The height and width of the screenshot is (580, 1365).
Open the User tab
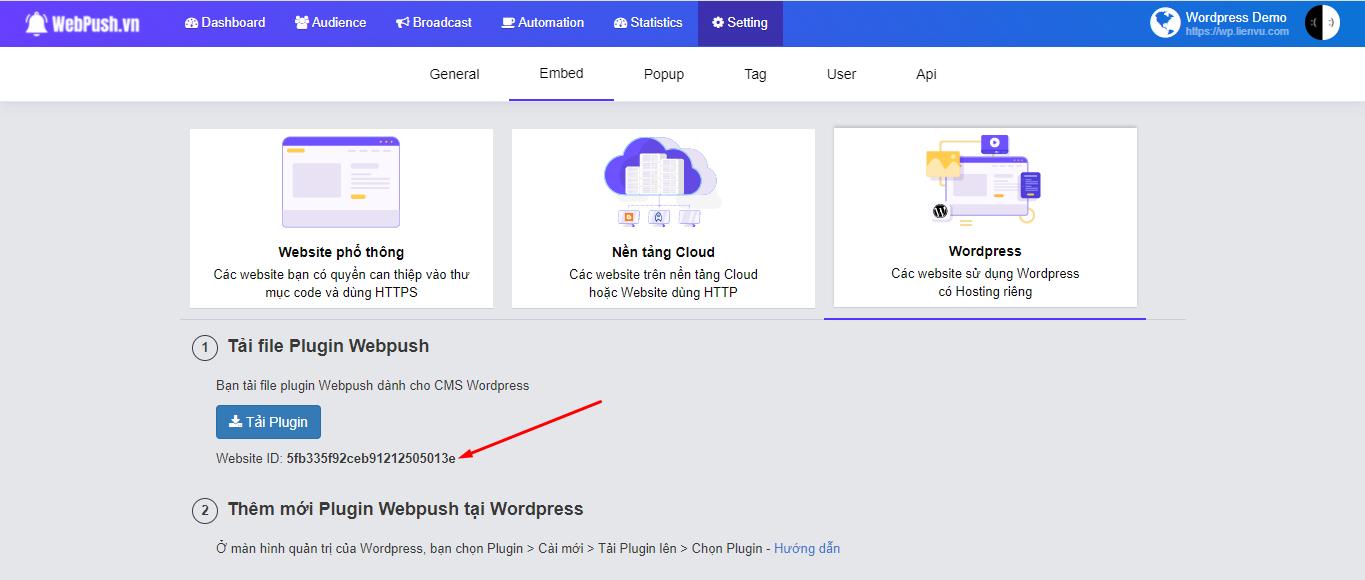[841, 74]
